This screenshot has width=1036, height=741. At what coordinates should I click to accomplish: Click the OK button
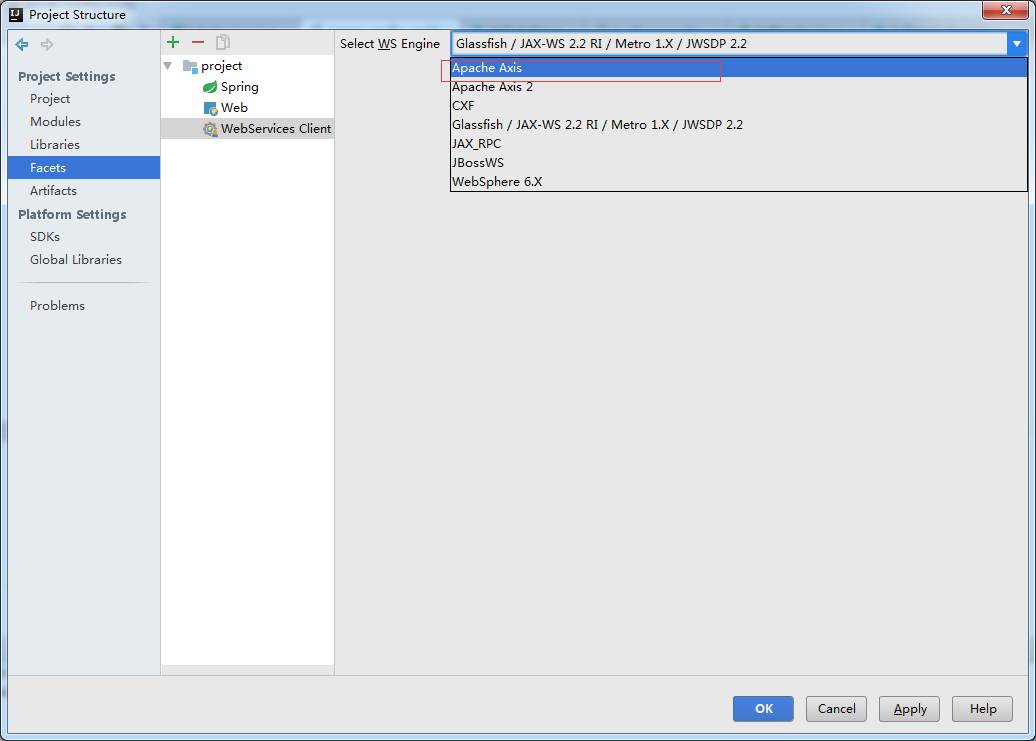pos(763,709)
